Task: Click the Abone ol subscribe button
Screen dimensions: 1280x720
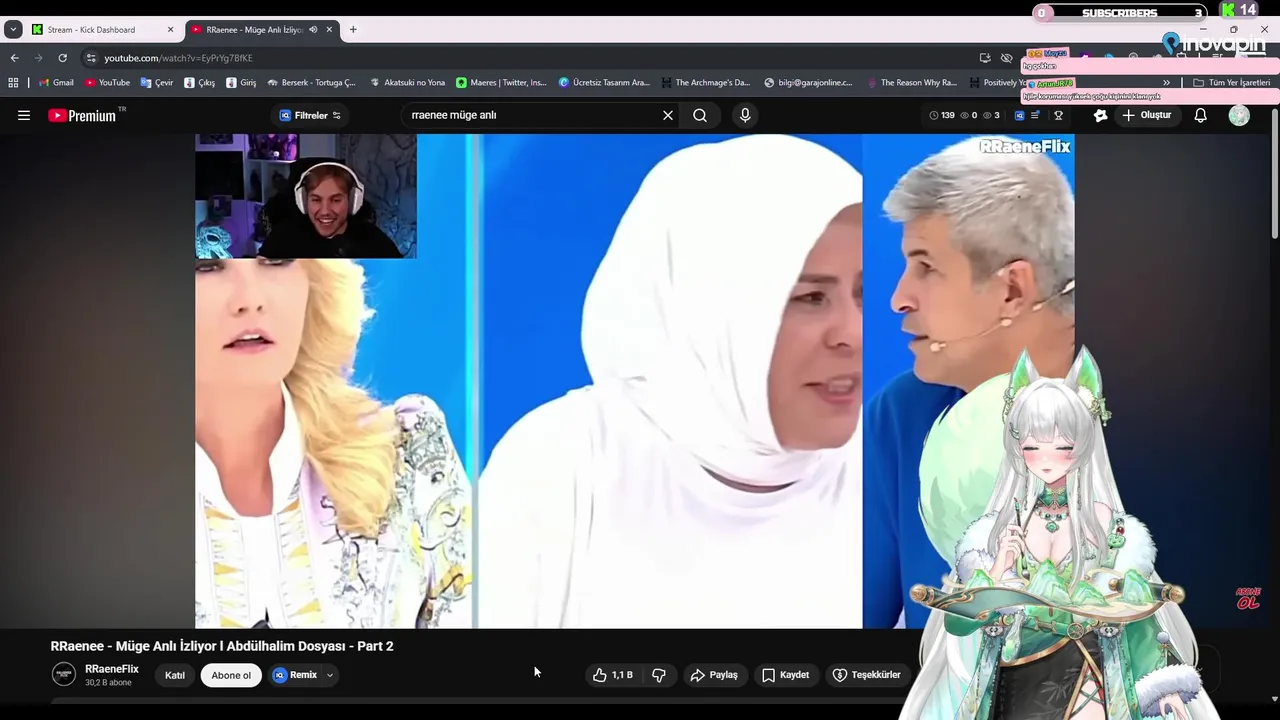Action: (231, 675)
